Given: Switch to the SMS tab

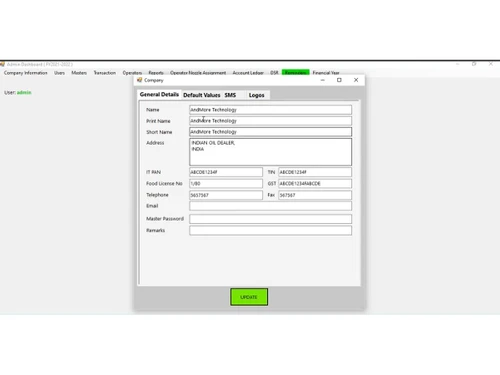Looking at the screenshot, I should [230, 95].
